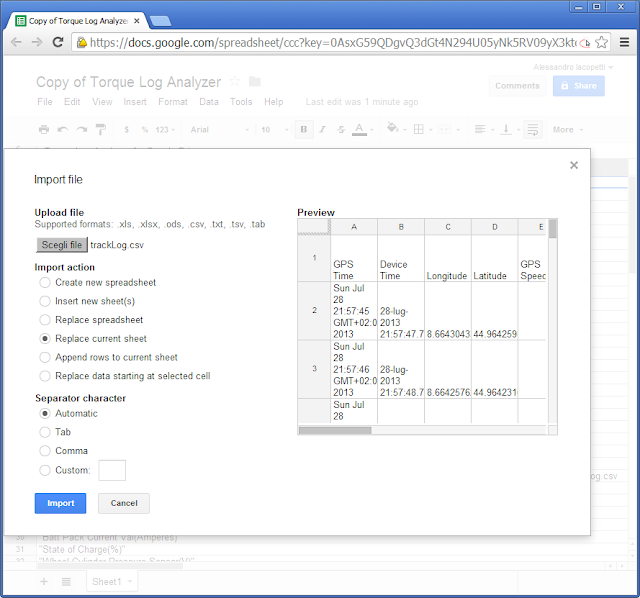Image resolution: width=640 pixels, height=598 pixels.
Task: Click the borders icon
Action: (x=418, y=129)
